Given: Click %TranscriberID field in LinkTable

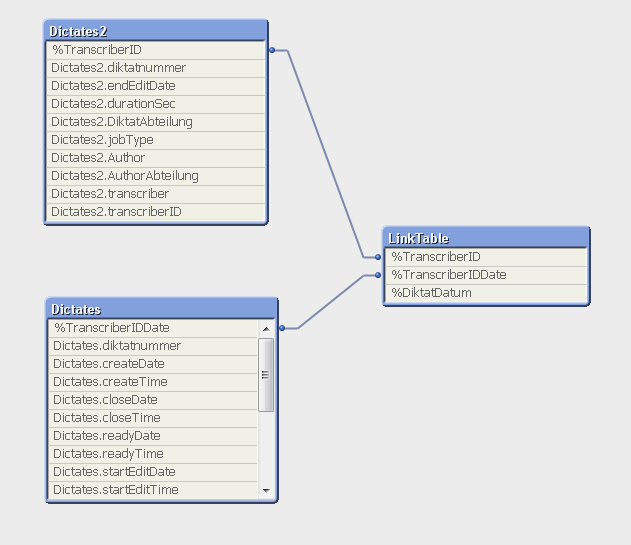Looking at the screenshot, I should 486,257.
